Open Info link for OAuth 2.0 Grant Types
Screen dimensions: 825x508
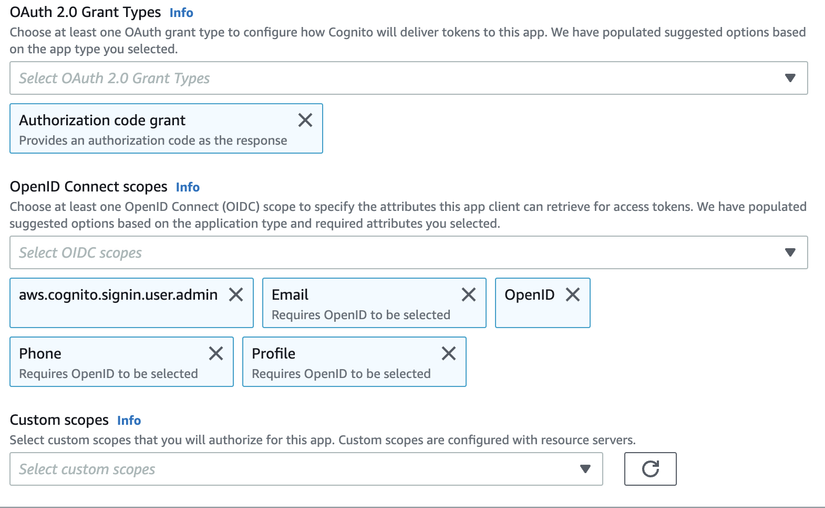[181, 13]
